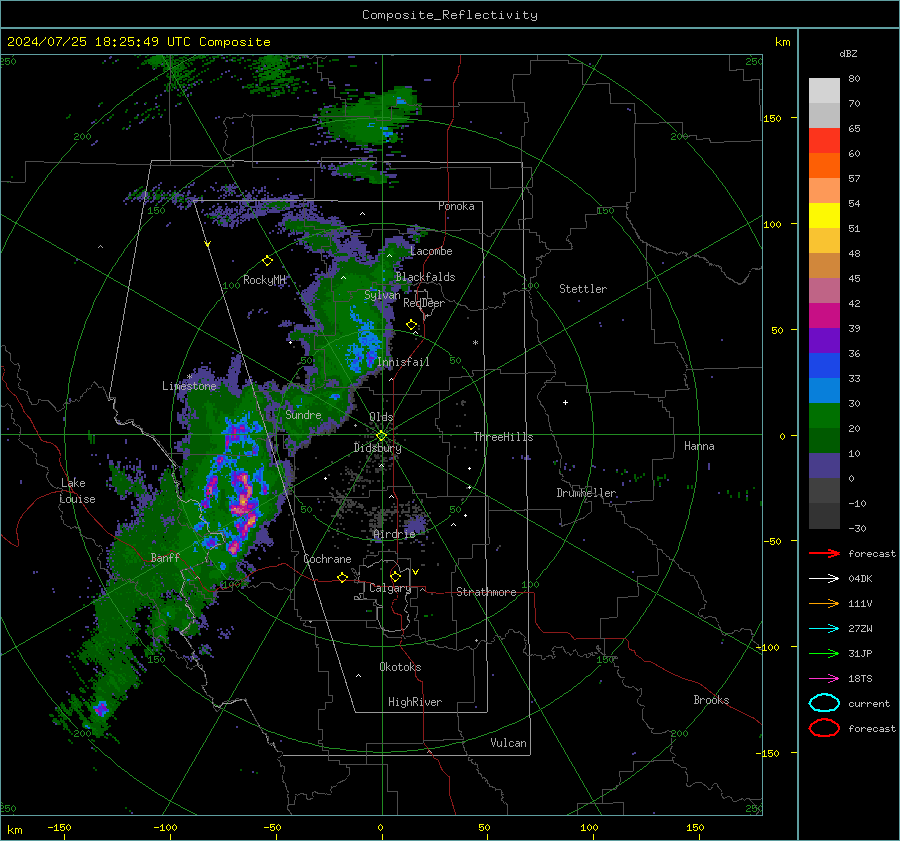Click the purple swatch between 39 and 36 dBZ
Viewport: 900px width, 841px height.
tap(824, 340)
